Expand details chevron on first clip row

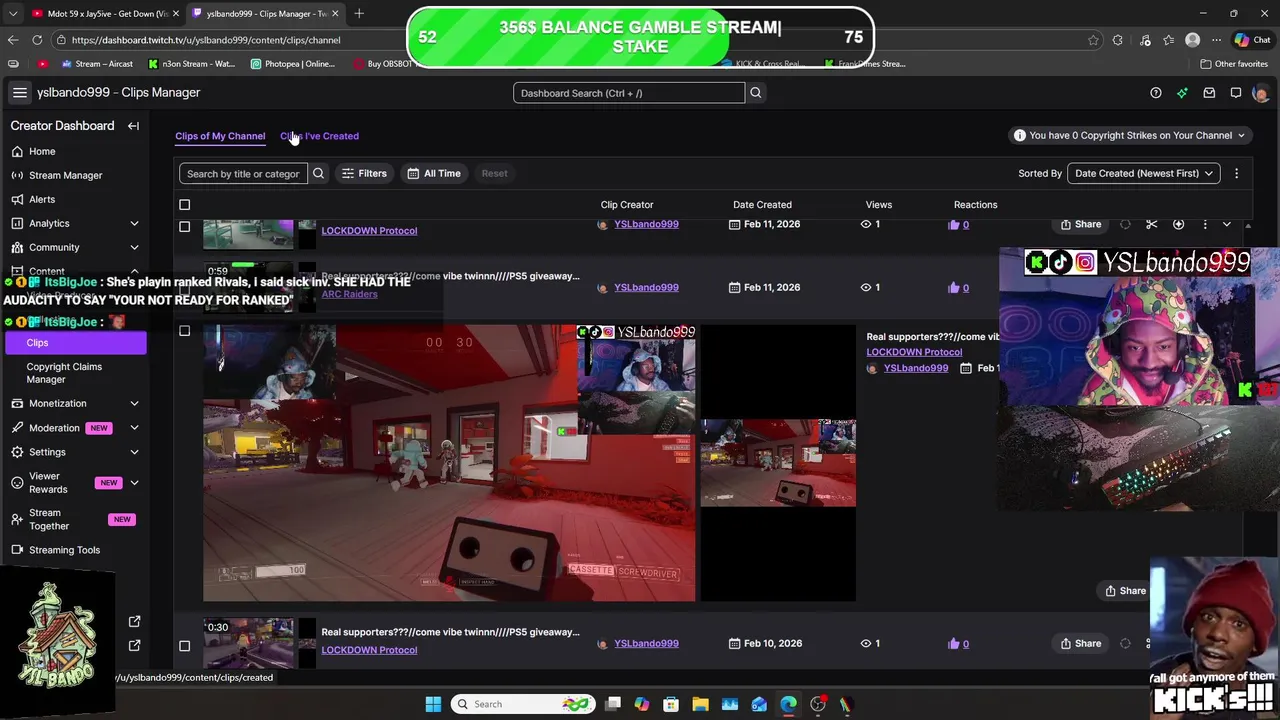[1227, 224]
